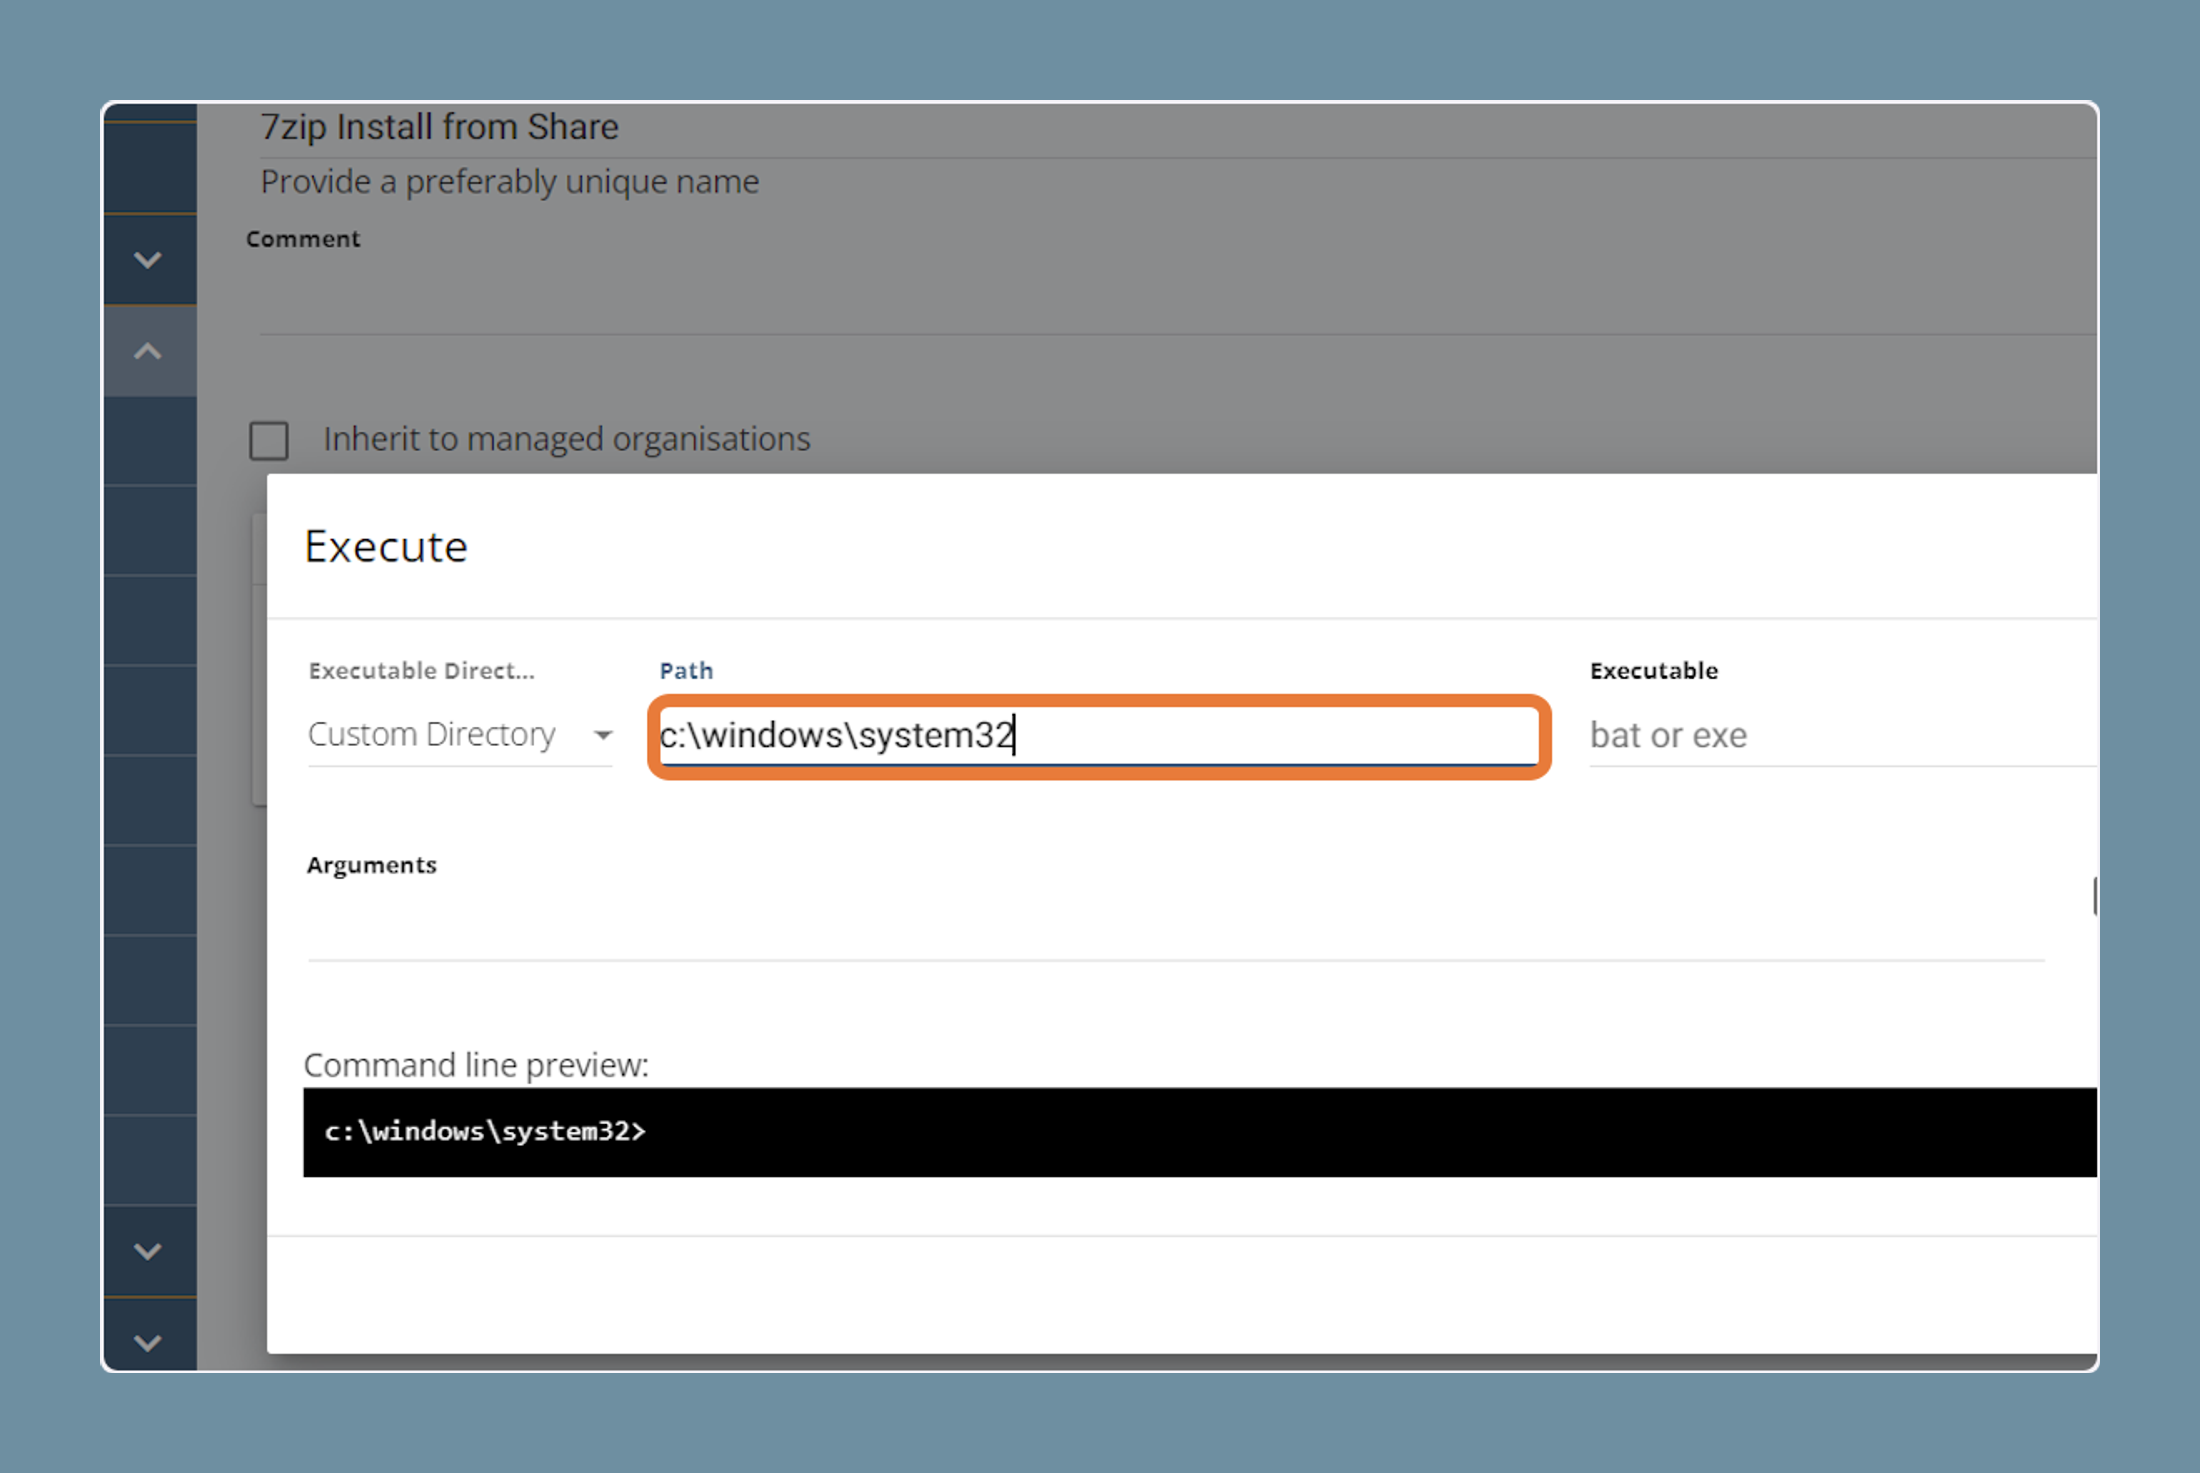Click the Execute dialog heading
Viewport: 2200px width, 1473px height.
coord(386,547)
